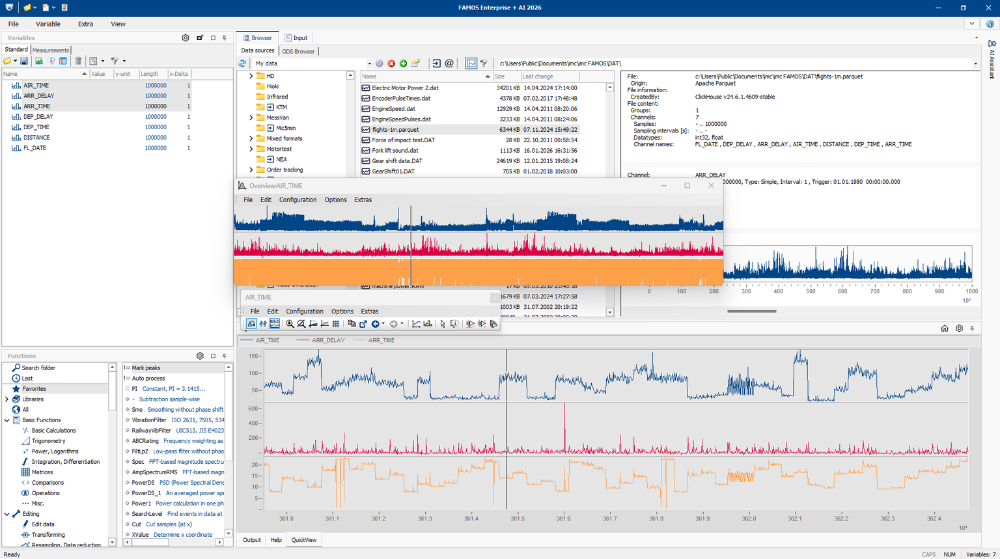1000x559 pixels.
Task: Click the zoom magnifier icon in curve toolbar
Action: (x=290, y=324)
